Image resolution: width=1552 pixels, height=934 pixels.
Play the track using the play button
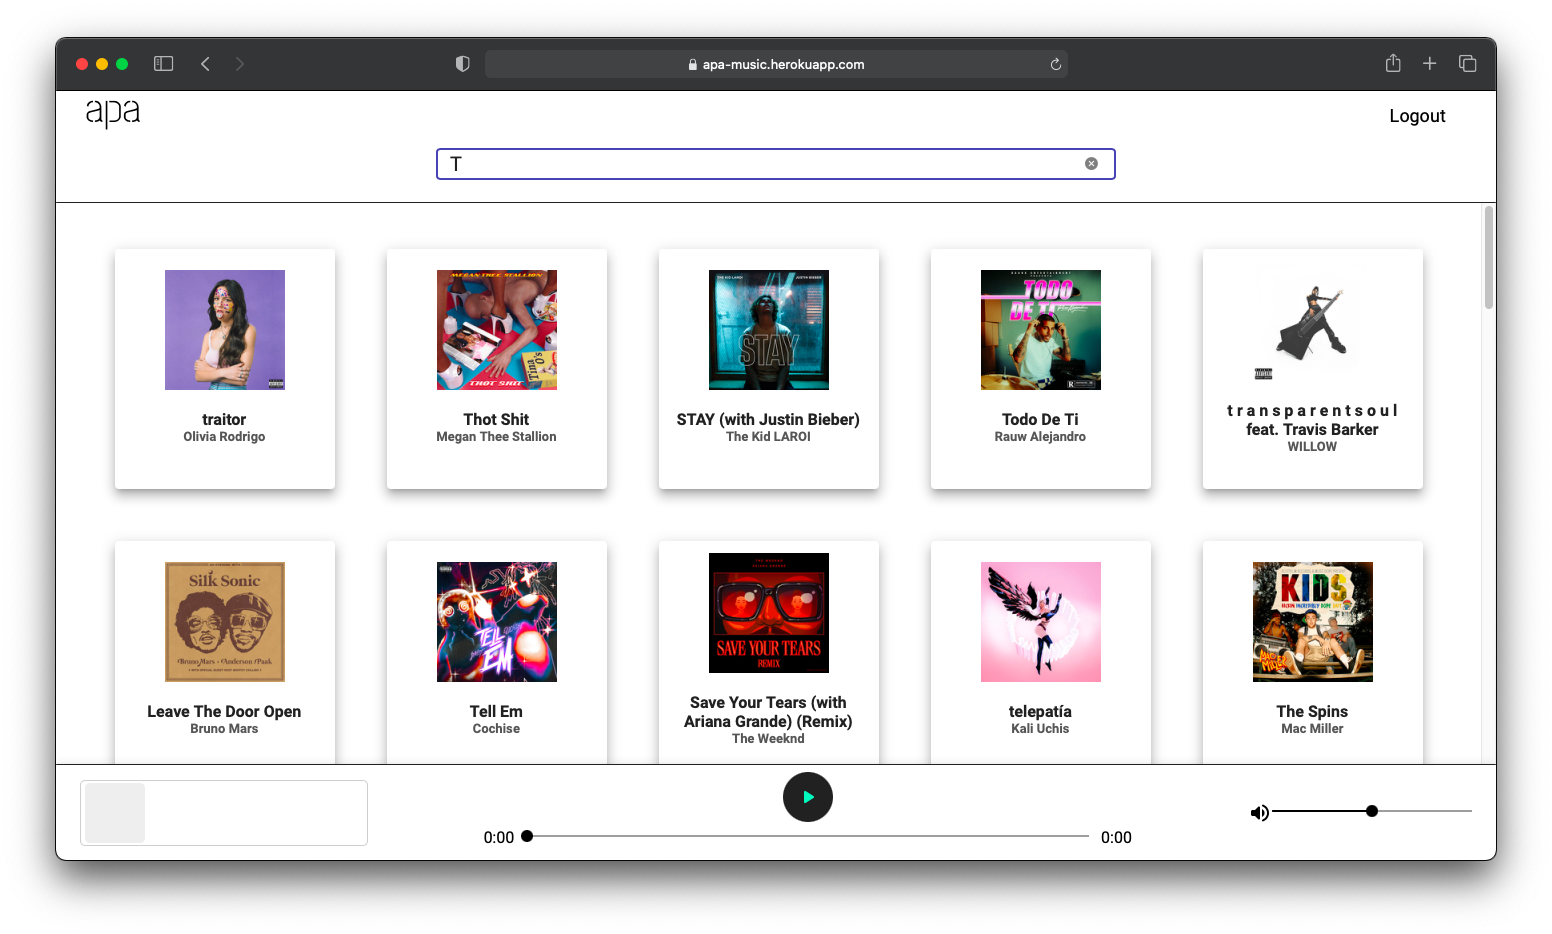pos(808,797)
